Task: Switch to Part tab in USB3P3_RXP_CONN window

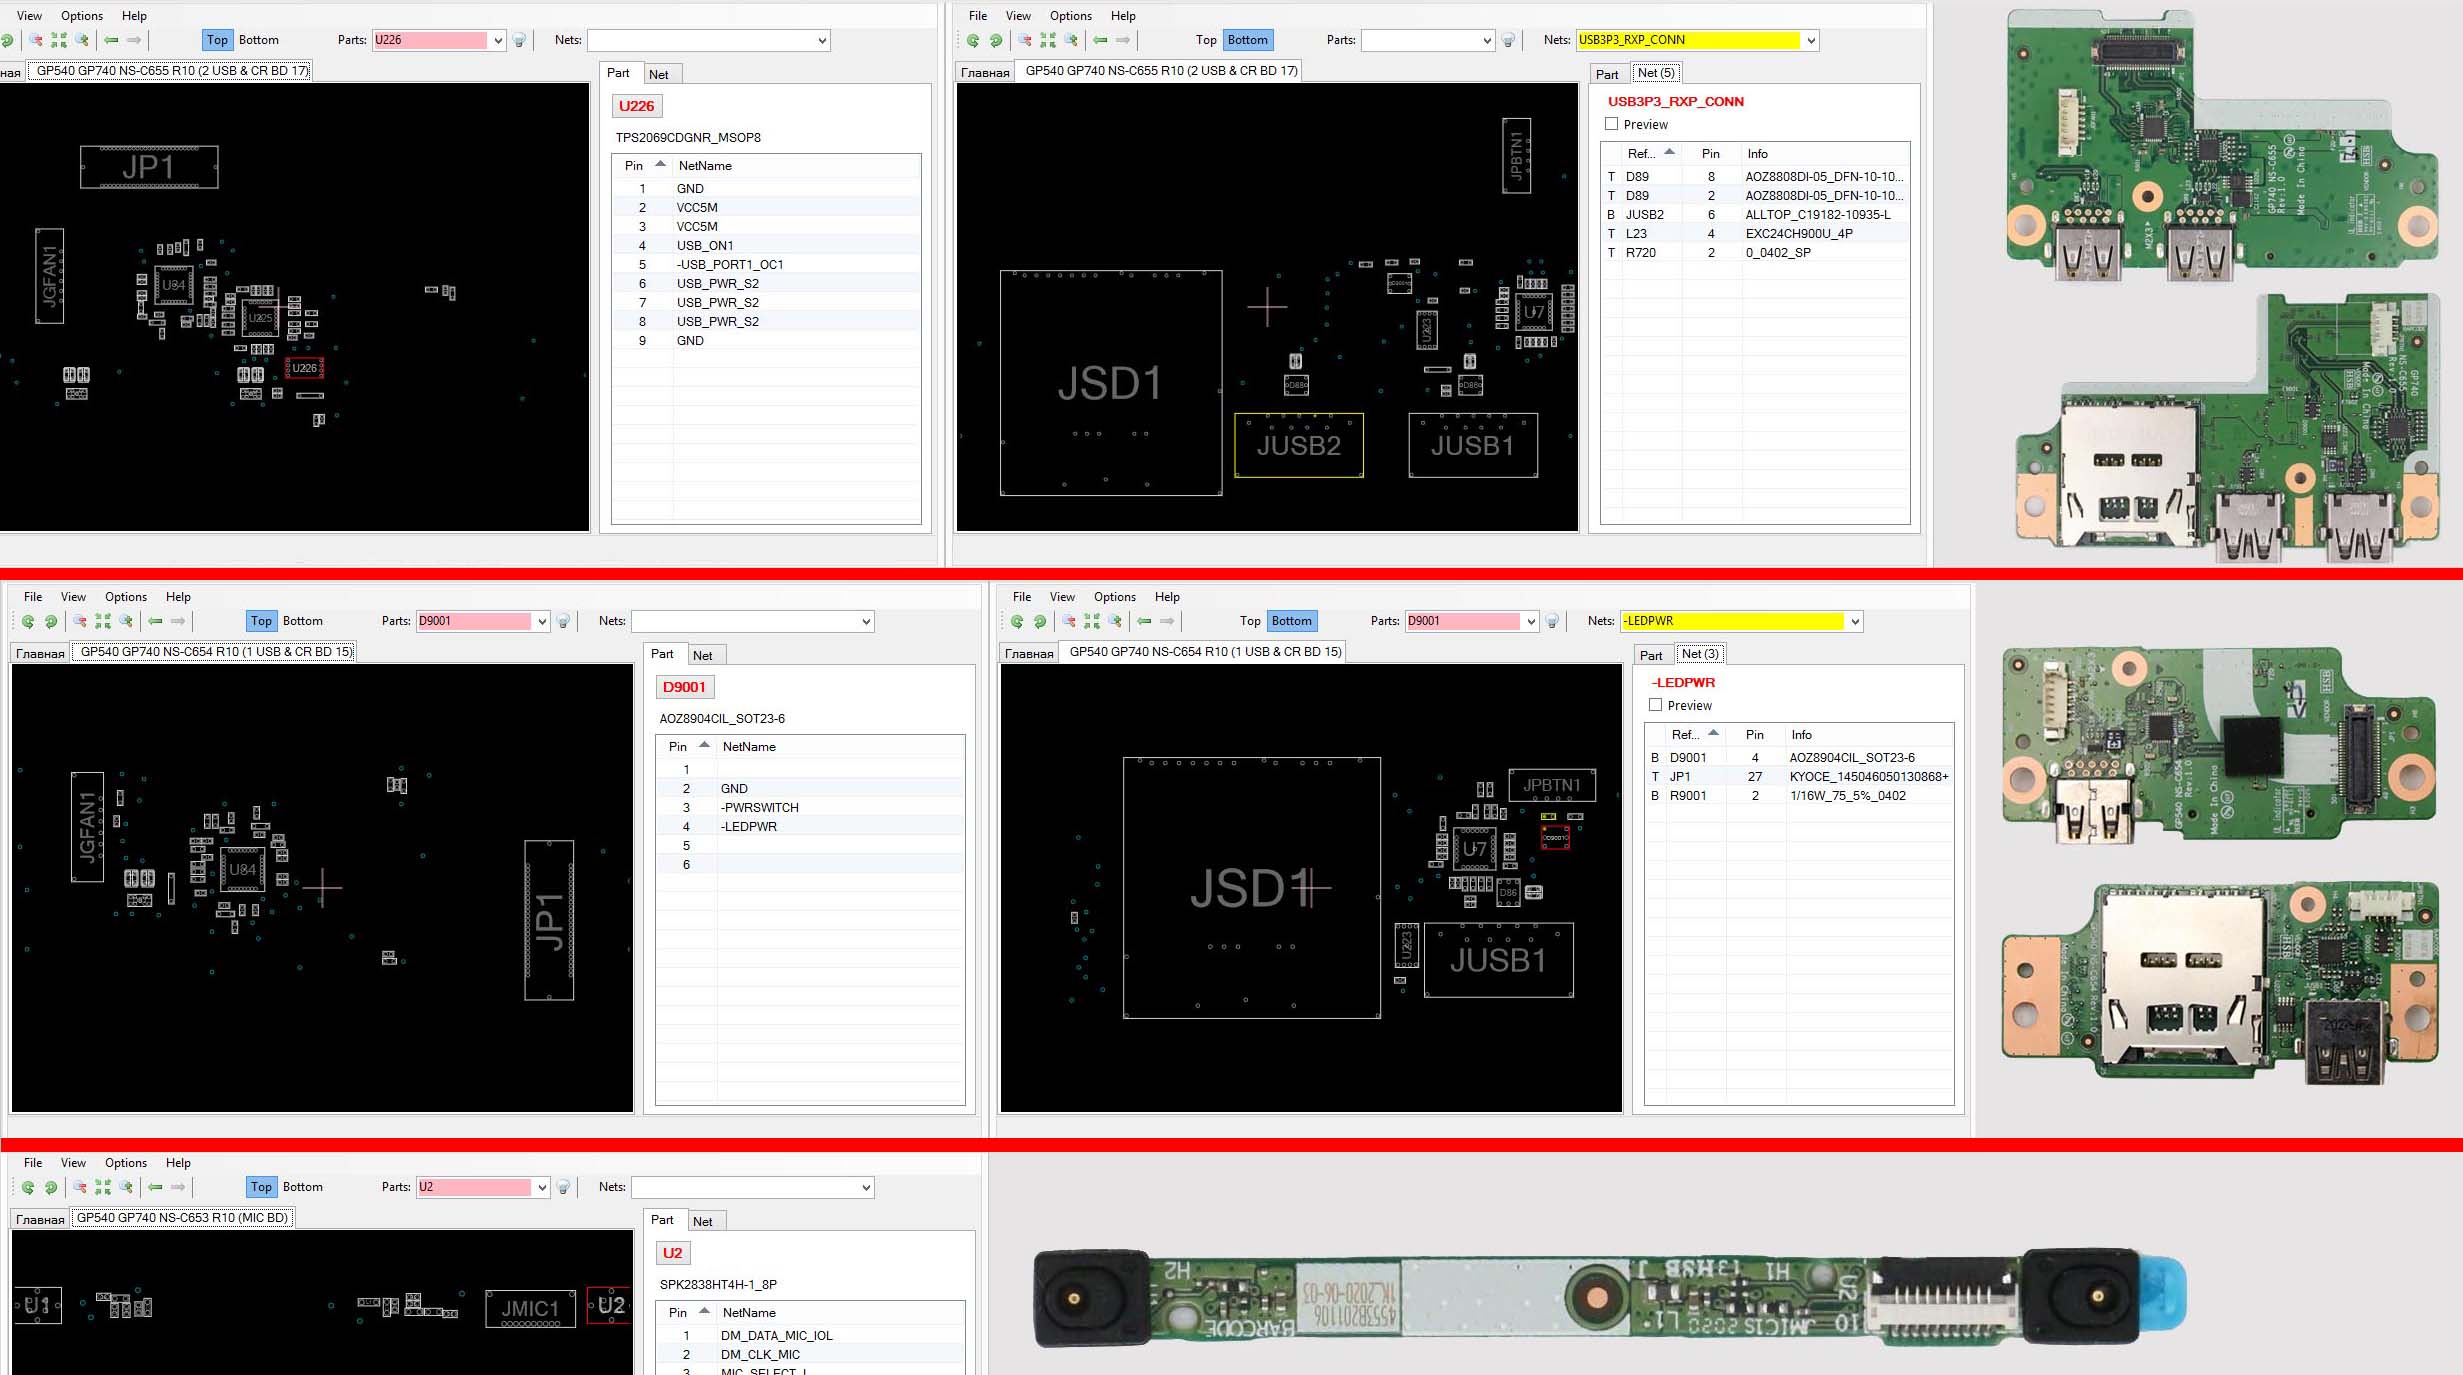Action: pos(1607,74)
